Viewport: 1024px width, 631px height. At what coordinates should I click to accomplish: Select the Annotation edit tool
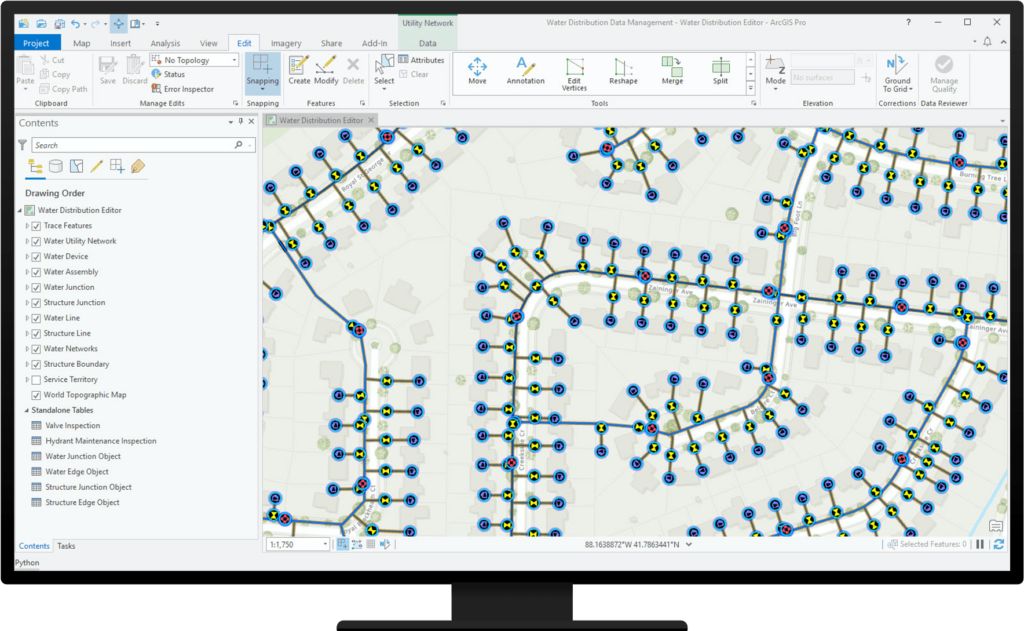525,71
